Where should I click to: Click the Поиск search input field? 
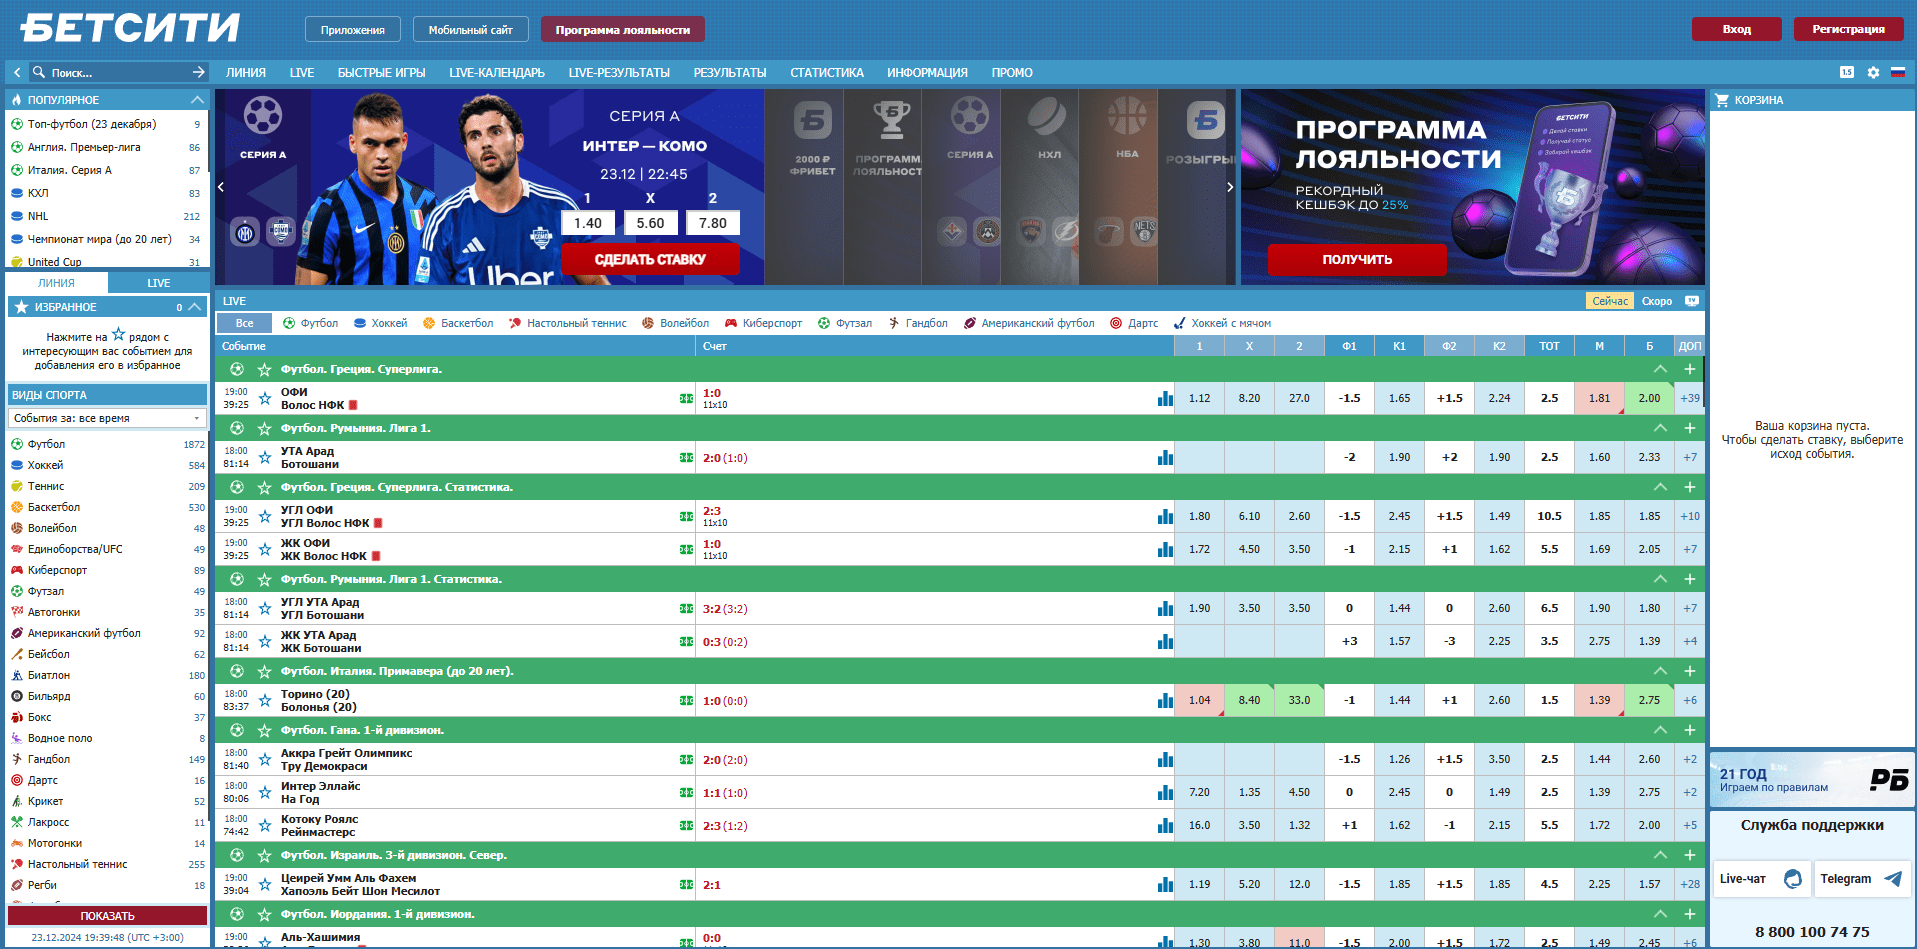[x=118, y=73]
